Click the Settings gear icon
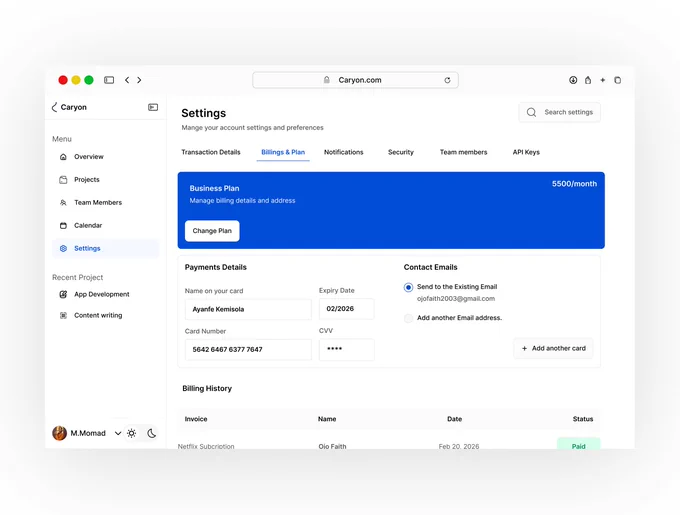Screen dimensions: 680x515 pyautogui.click(x=63, y=248)
